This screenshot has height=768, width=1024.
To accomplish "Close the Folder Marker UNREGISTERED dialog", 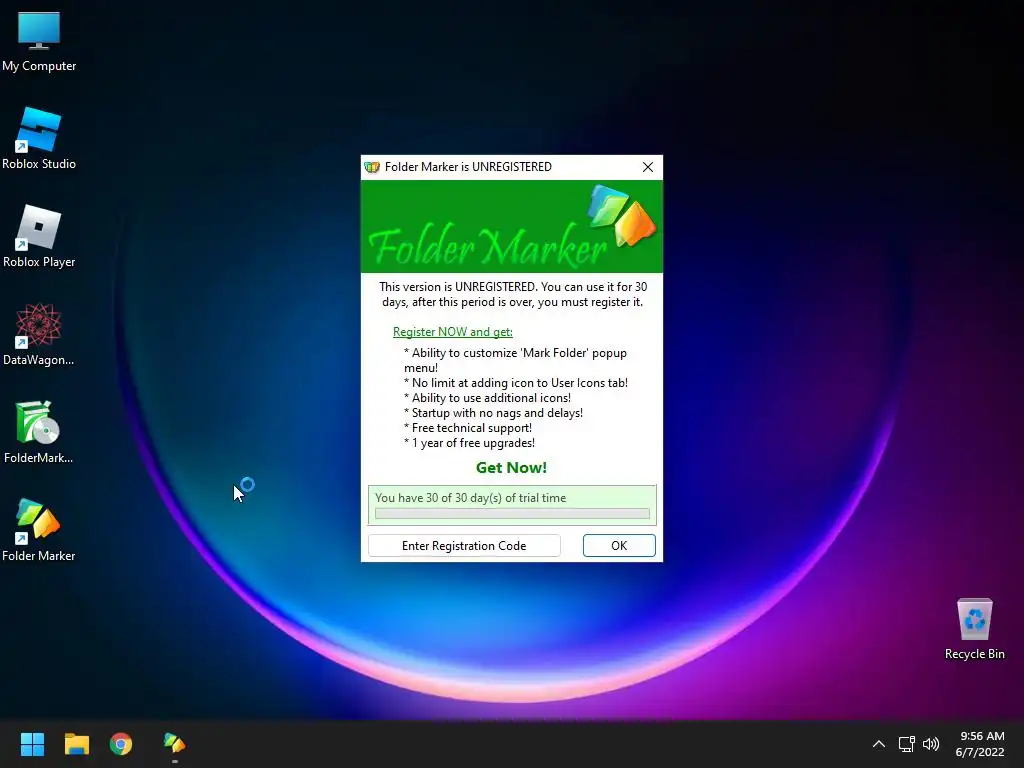I will tap(648, 167).
